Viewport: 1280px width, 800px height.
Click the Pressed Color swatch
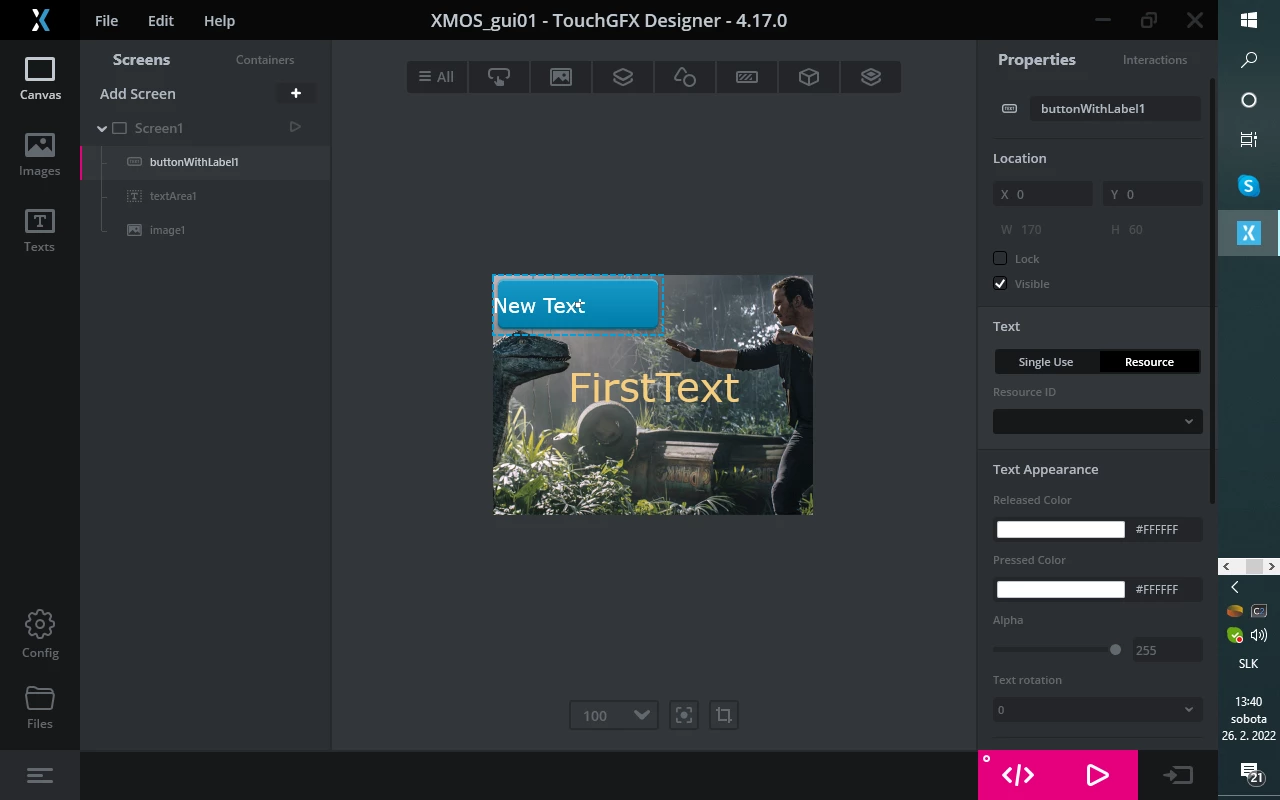pos(1061,589)
